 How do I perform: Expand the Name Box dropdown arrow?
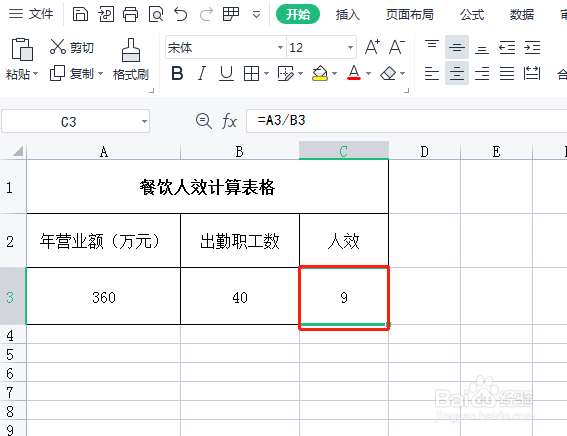pyautogui.click(x=144, y=121)
